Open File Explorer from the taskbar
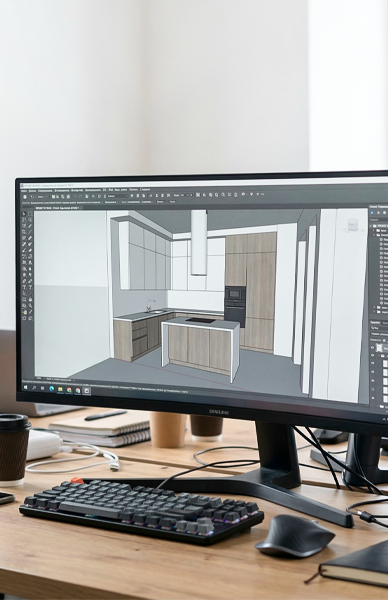 (x=60, y=390)
